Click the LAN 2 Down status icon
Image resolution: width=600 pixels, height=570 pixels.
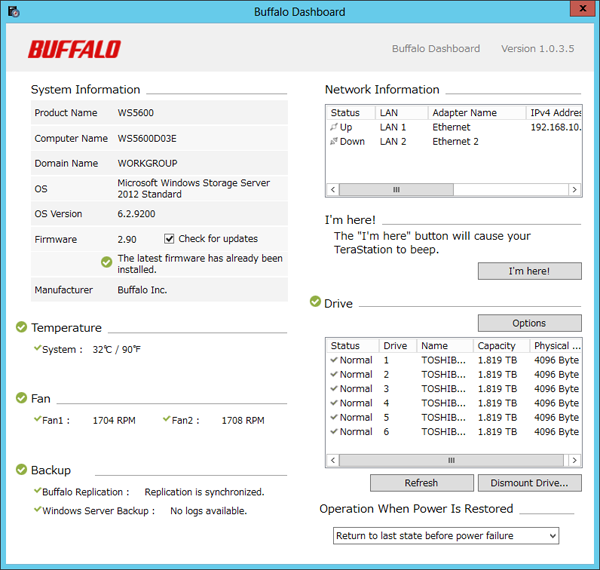[335, 142]
